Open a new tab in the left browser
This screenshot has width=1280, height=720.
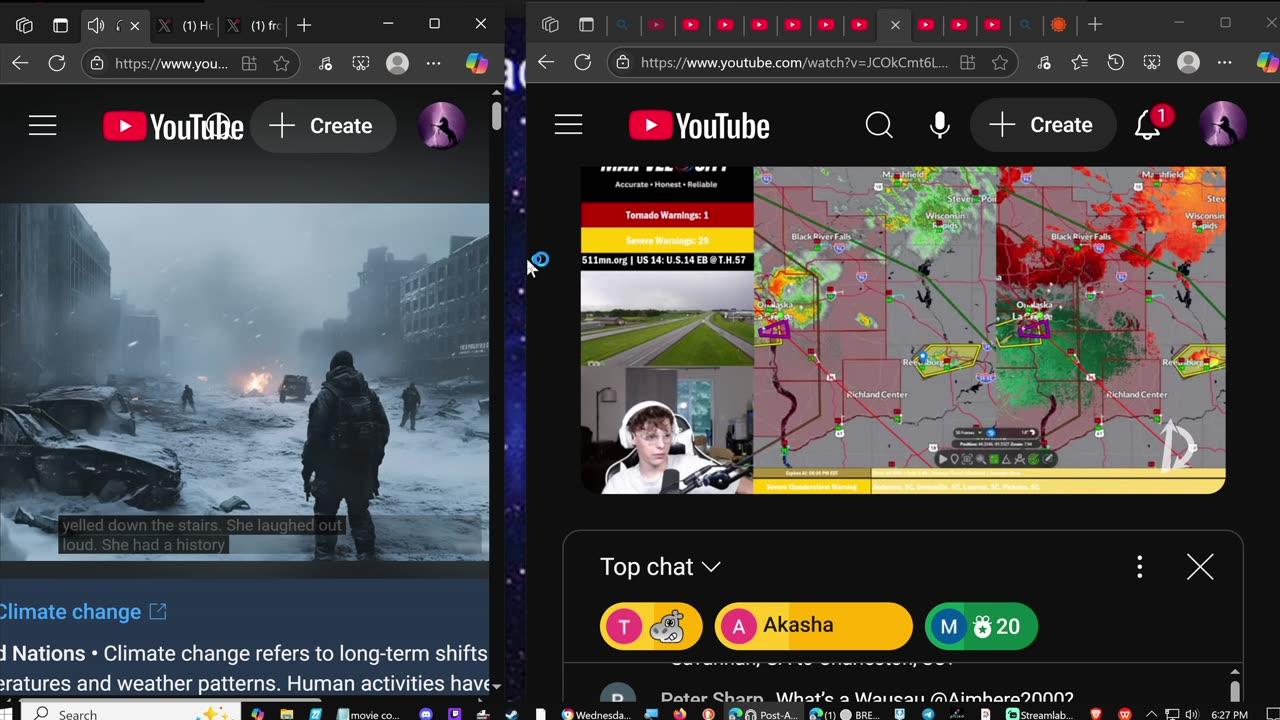pyautogui.click(x=304, y=25)
